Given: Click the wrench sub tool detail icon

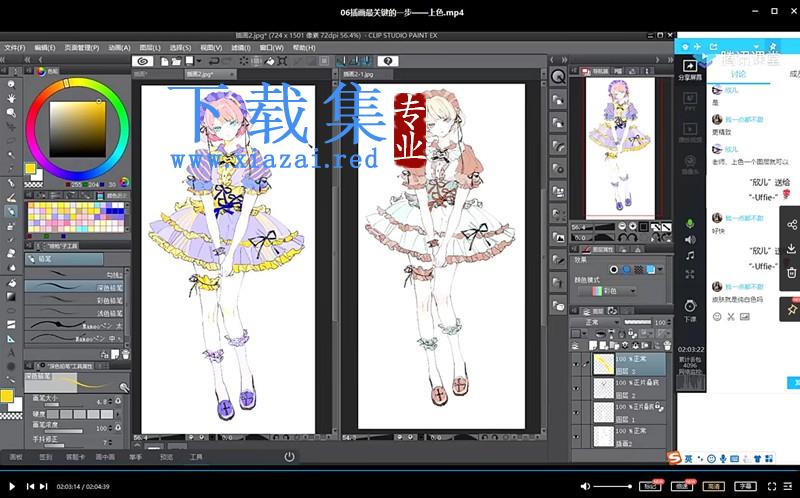Looking at the screenshot, I should pos(124,387).
